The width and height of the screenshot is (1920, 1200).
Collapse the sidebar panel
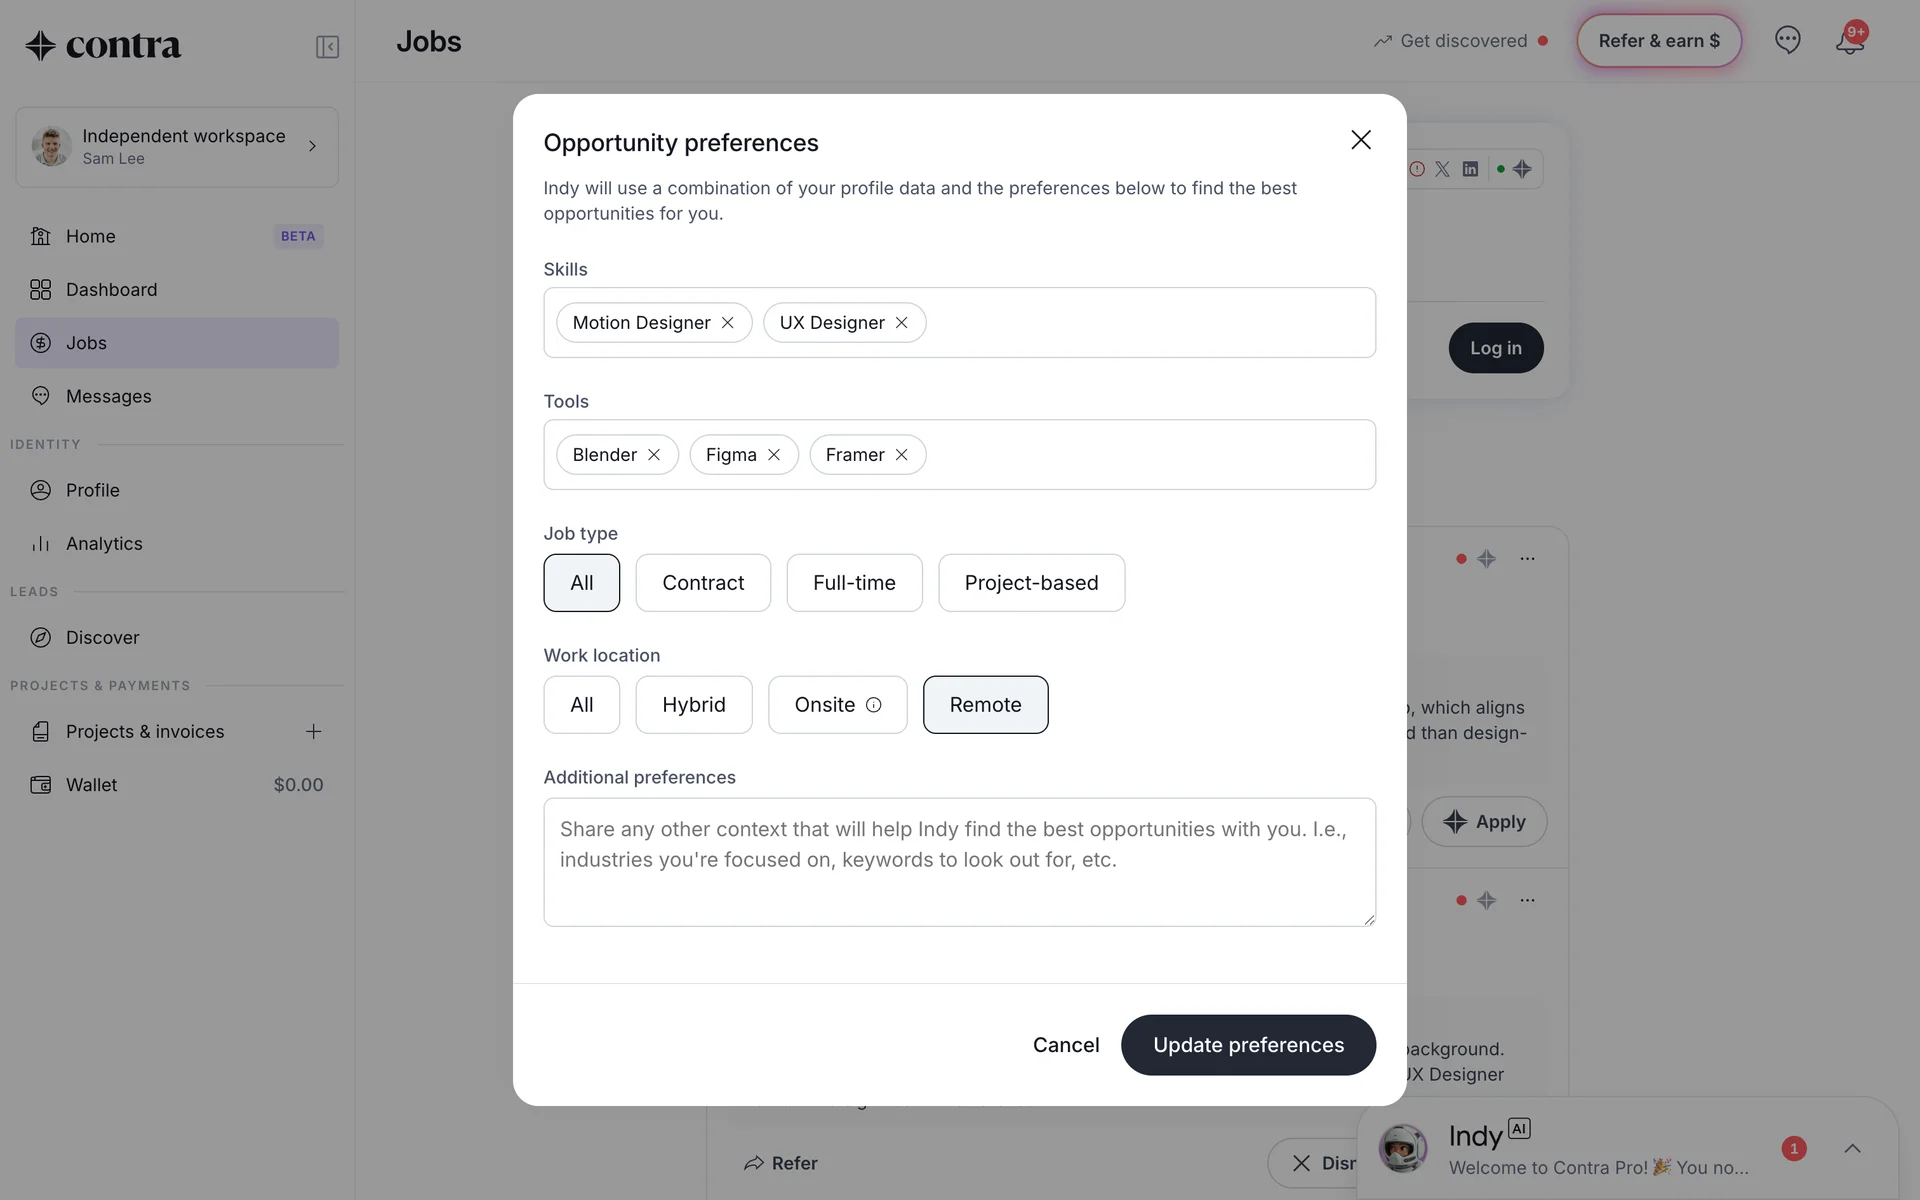327,47
